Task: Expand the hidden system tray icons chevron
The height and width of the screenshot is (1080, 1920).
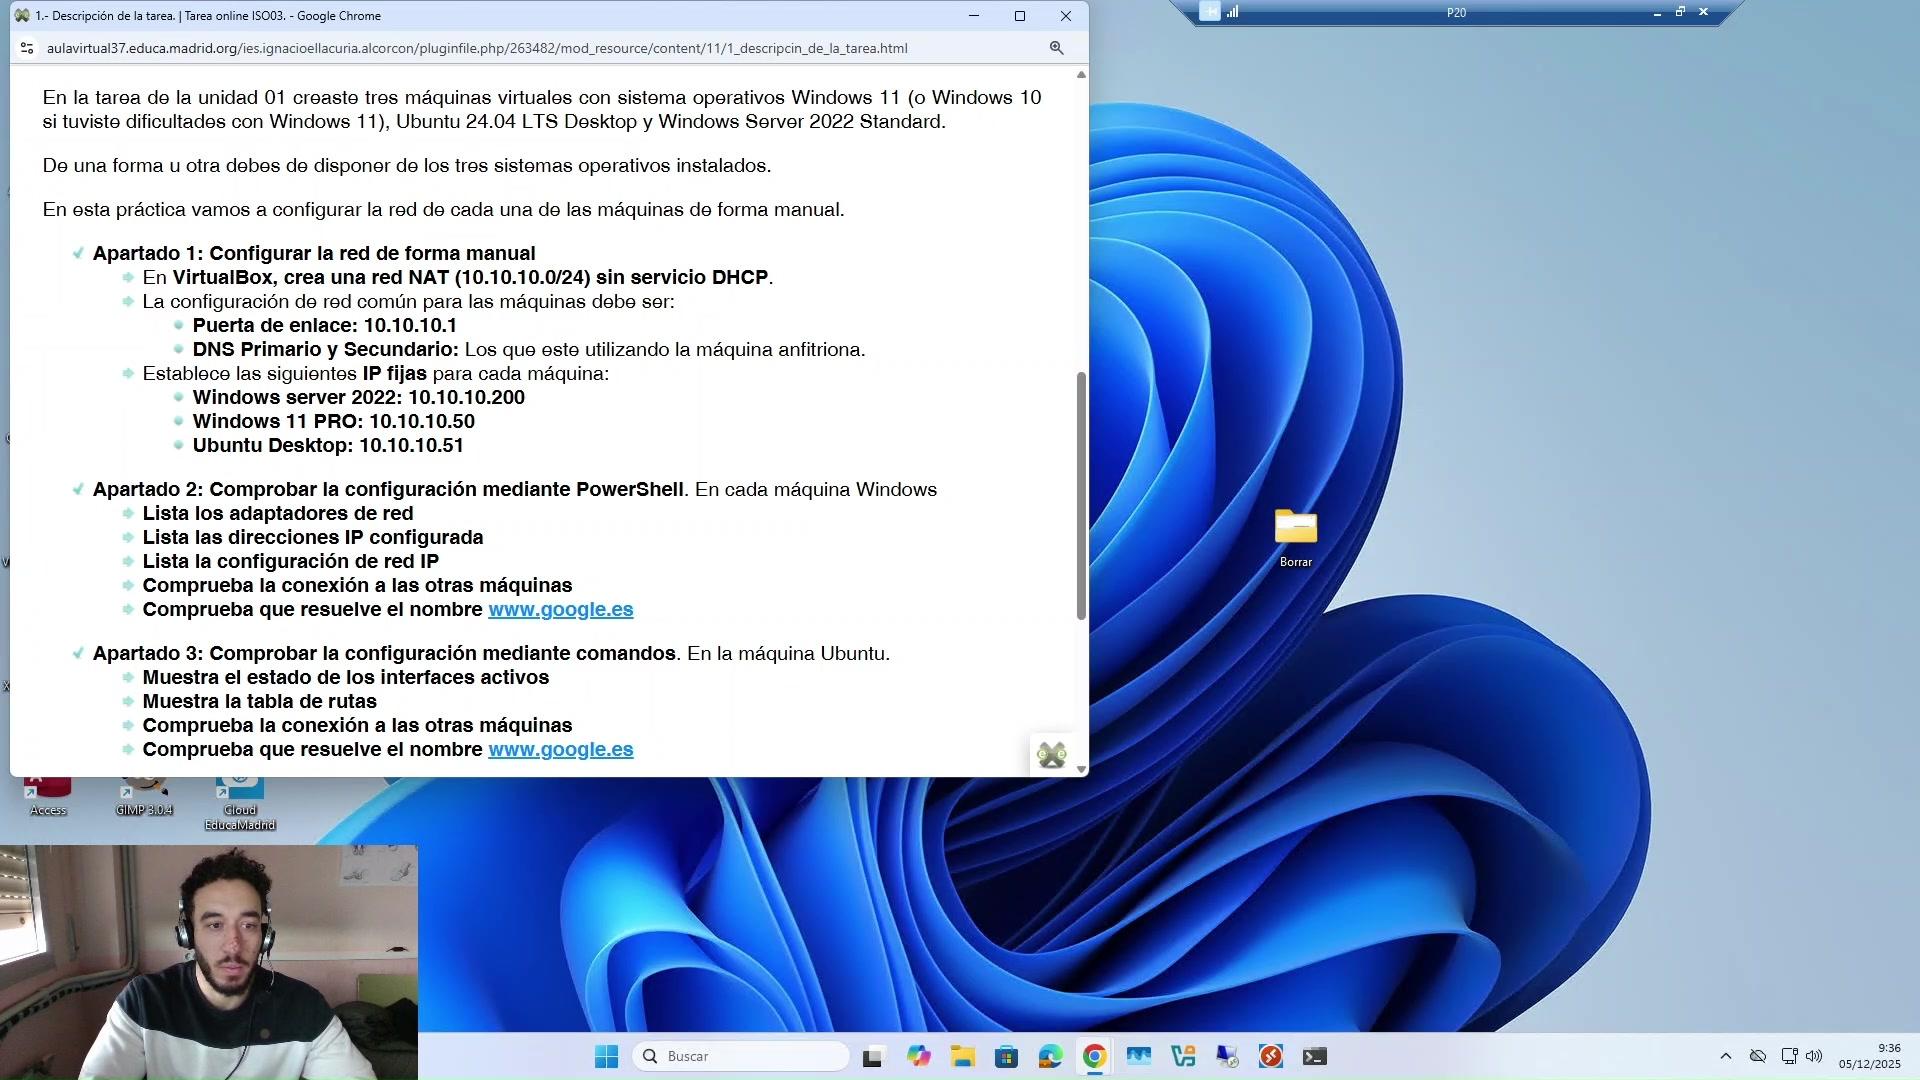Action: (x=1725, y=1056)
